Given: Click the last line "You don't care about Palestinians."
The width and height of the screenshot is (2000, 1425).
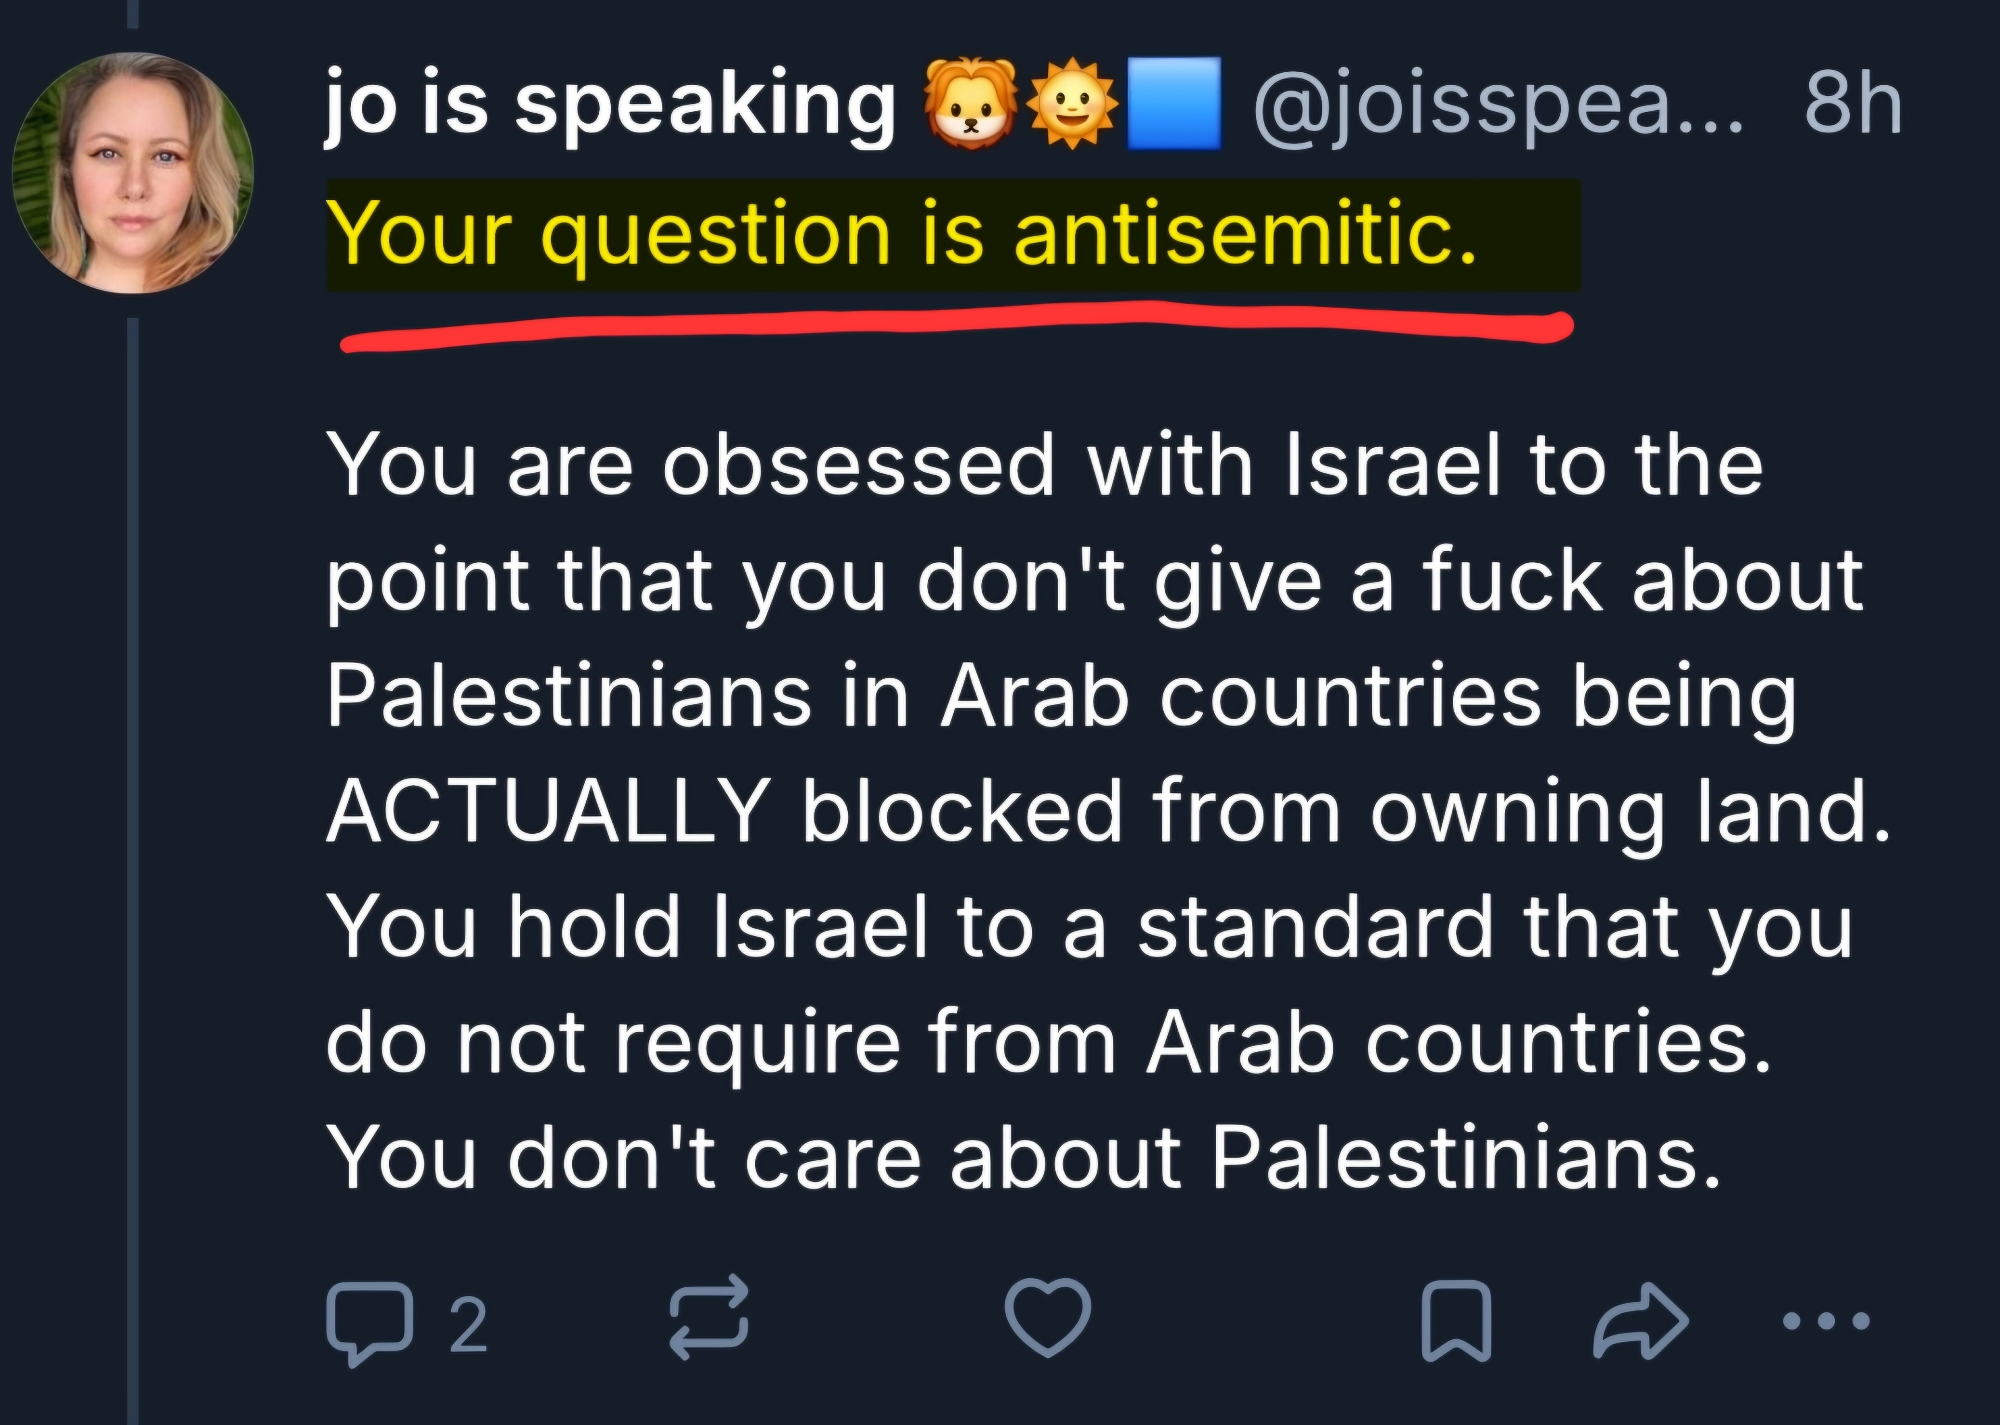Looking at the screenshot, I should pos(1025,1157).
